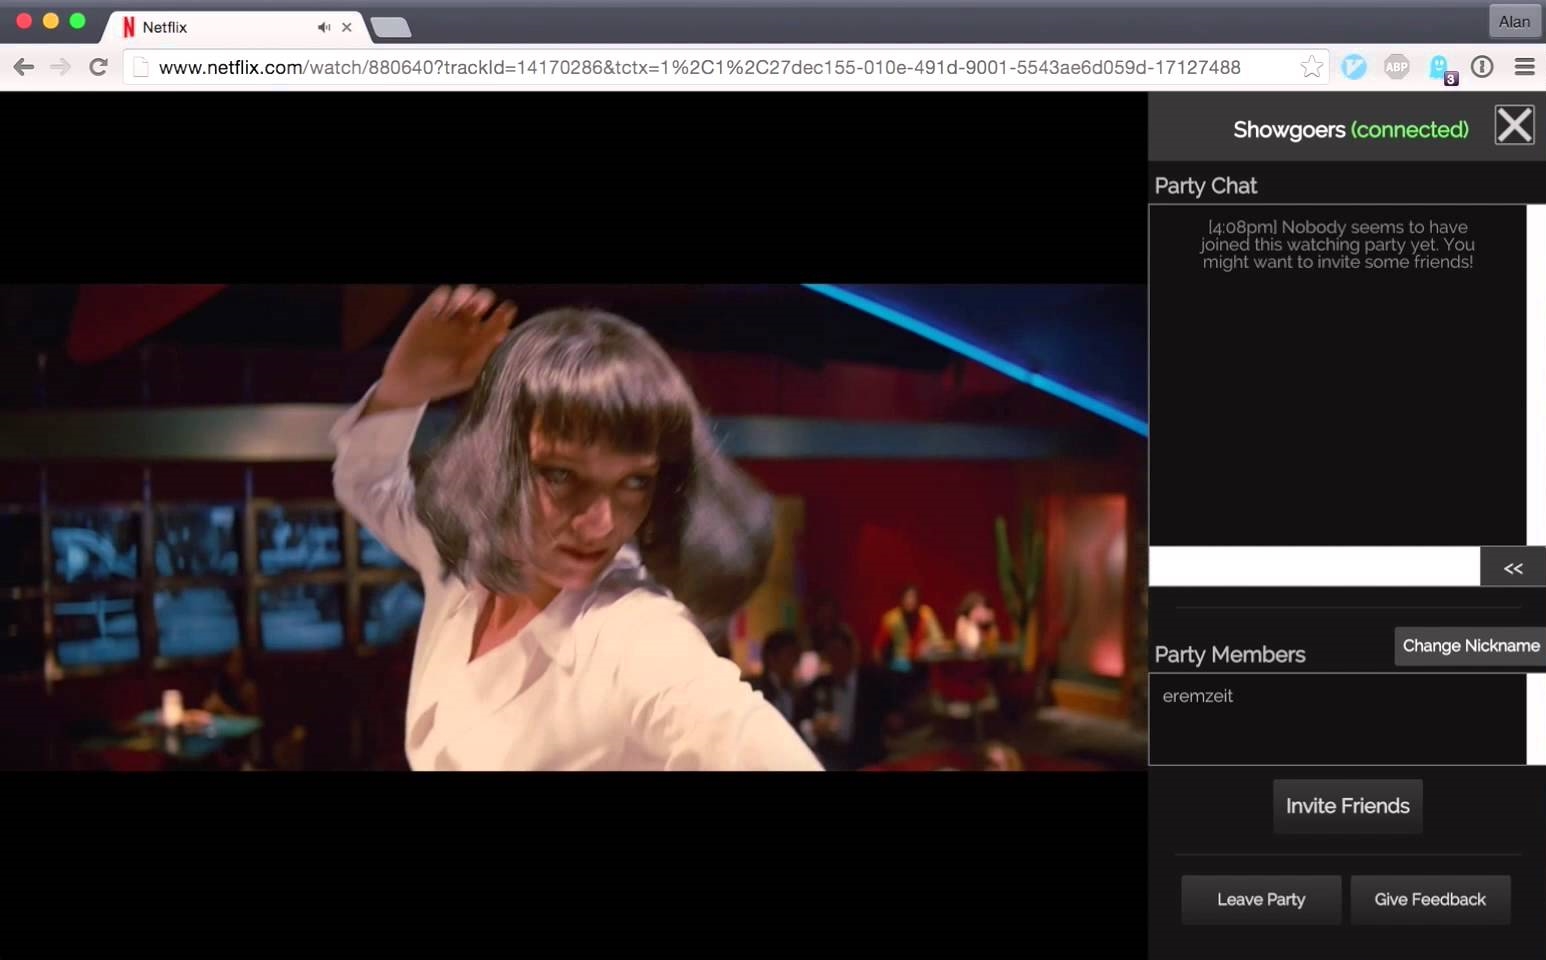The image size is (1546, 960).
Task: Leave the watching party
Action: click(x=1261, y=899)
